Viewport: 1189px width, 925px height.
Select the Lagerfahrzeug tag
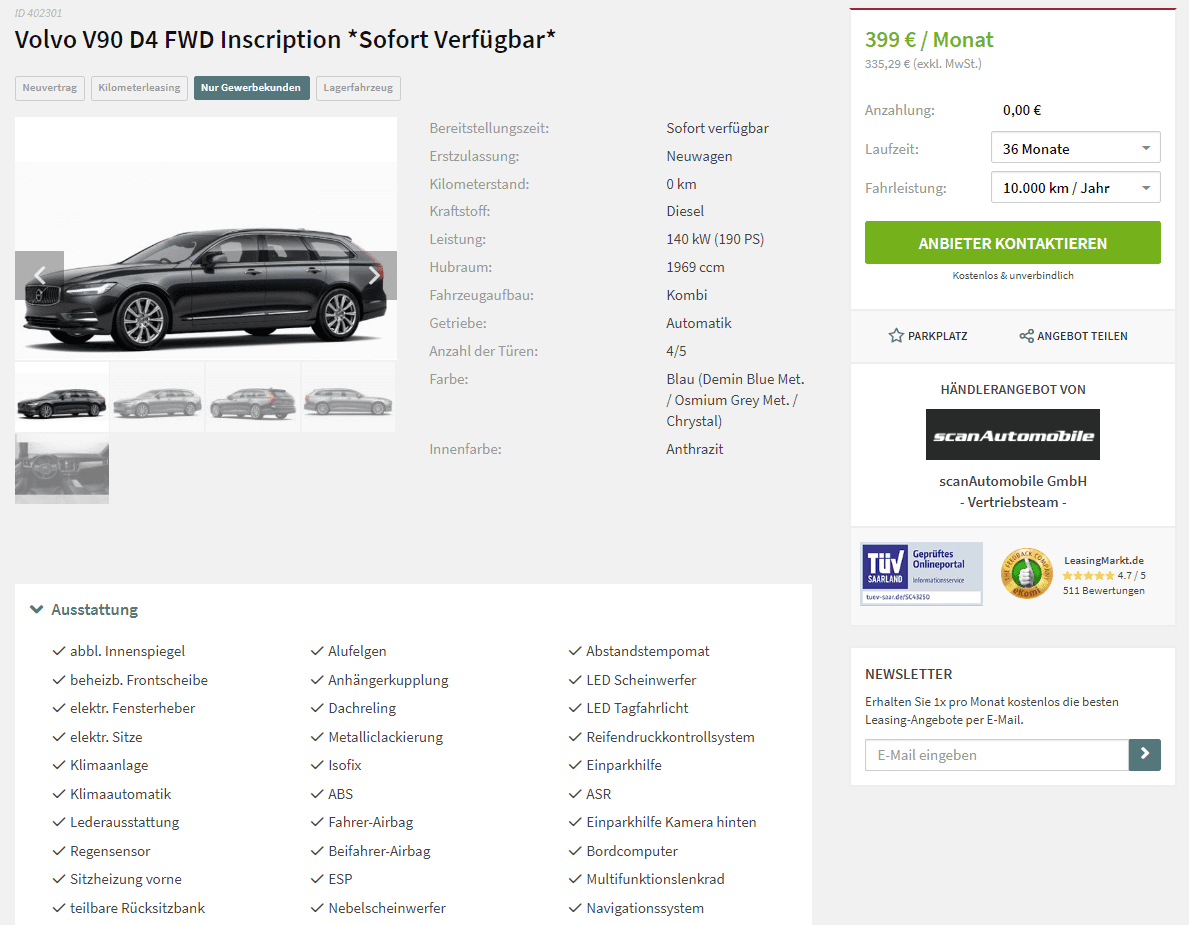coord(358,88)
